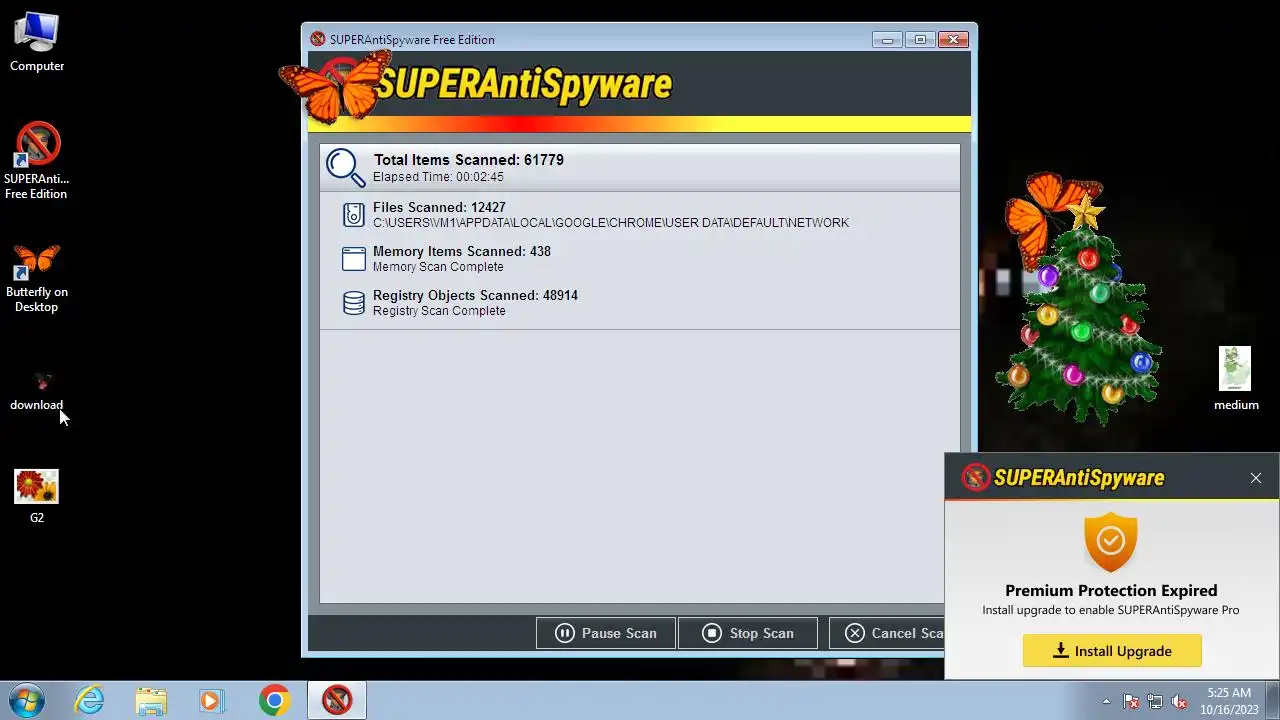This screenshot has height=720, width=1280.
Task: Click the scanned file path under Files Scanned
Action: coord(611,223)
